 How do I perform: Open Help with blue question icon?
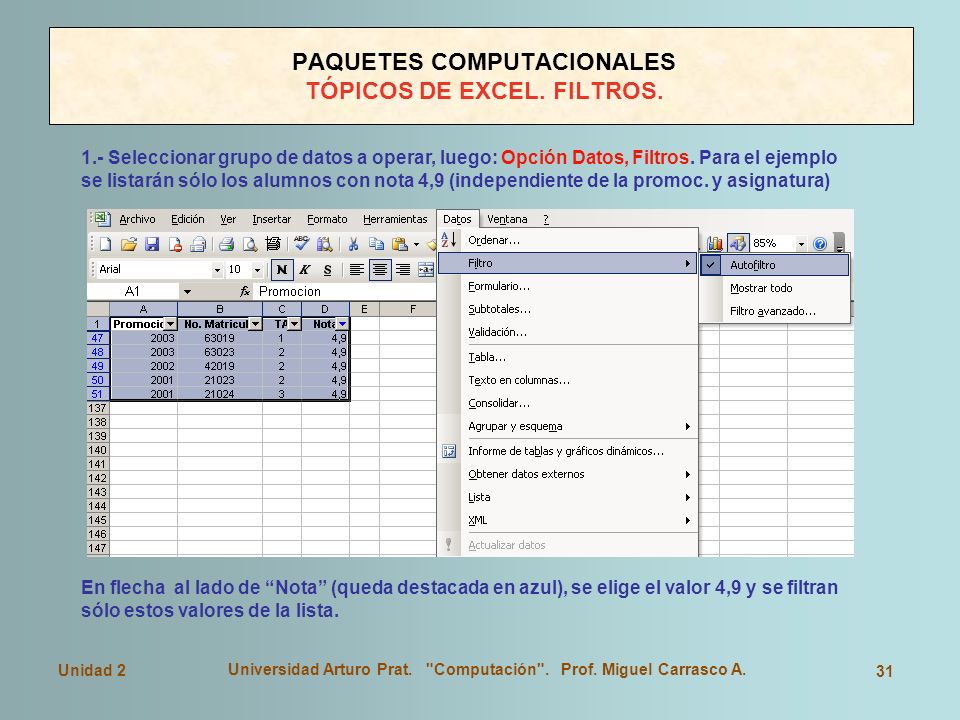820,244
